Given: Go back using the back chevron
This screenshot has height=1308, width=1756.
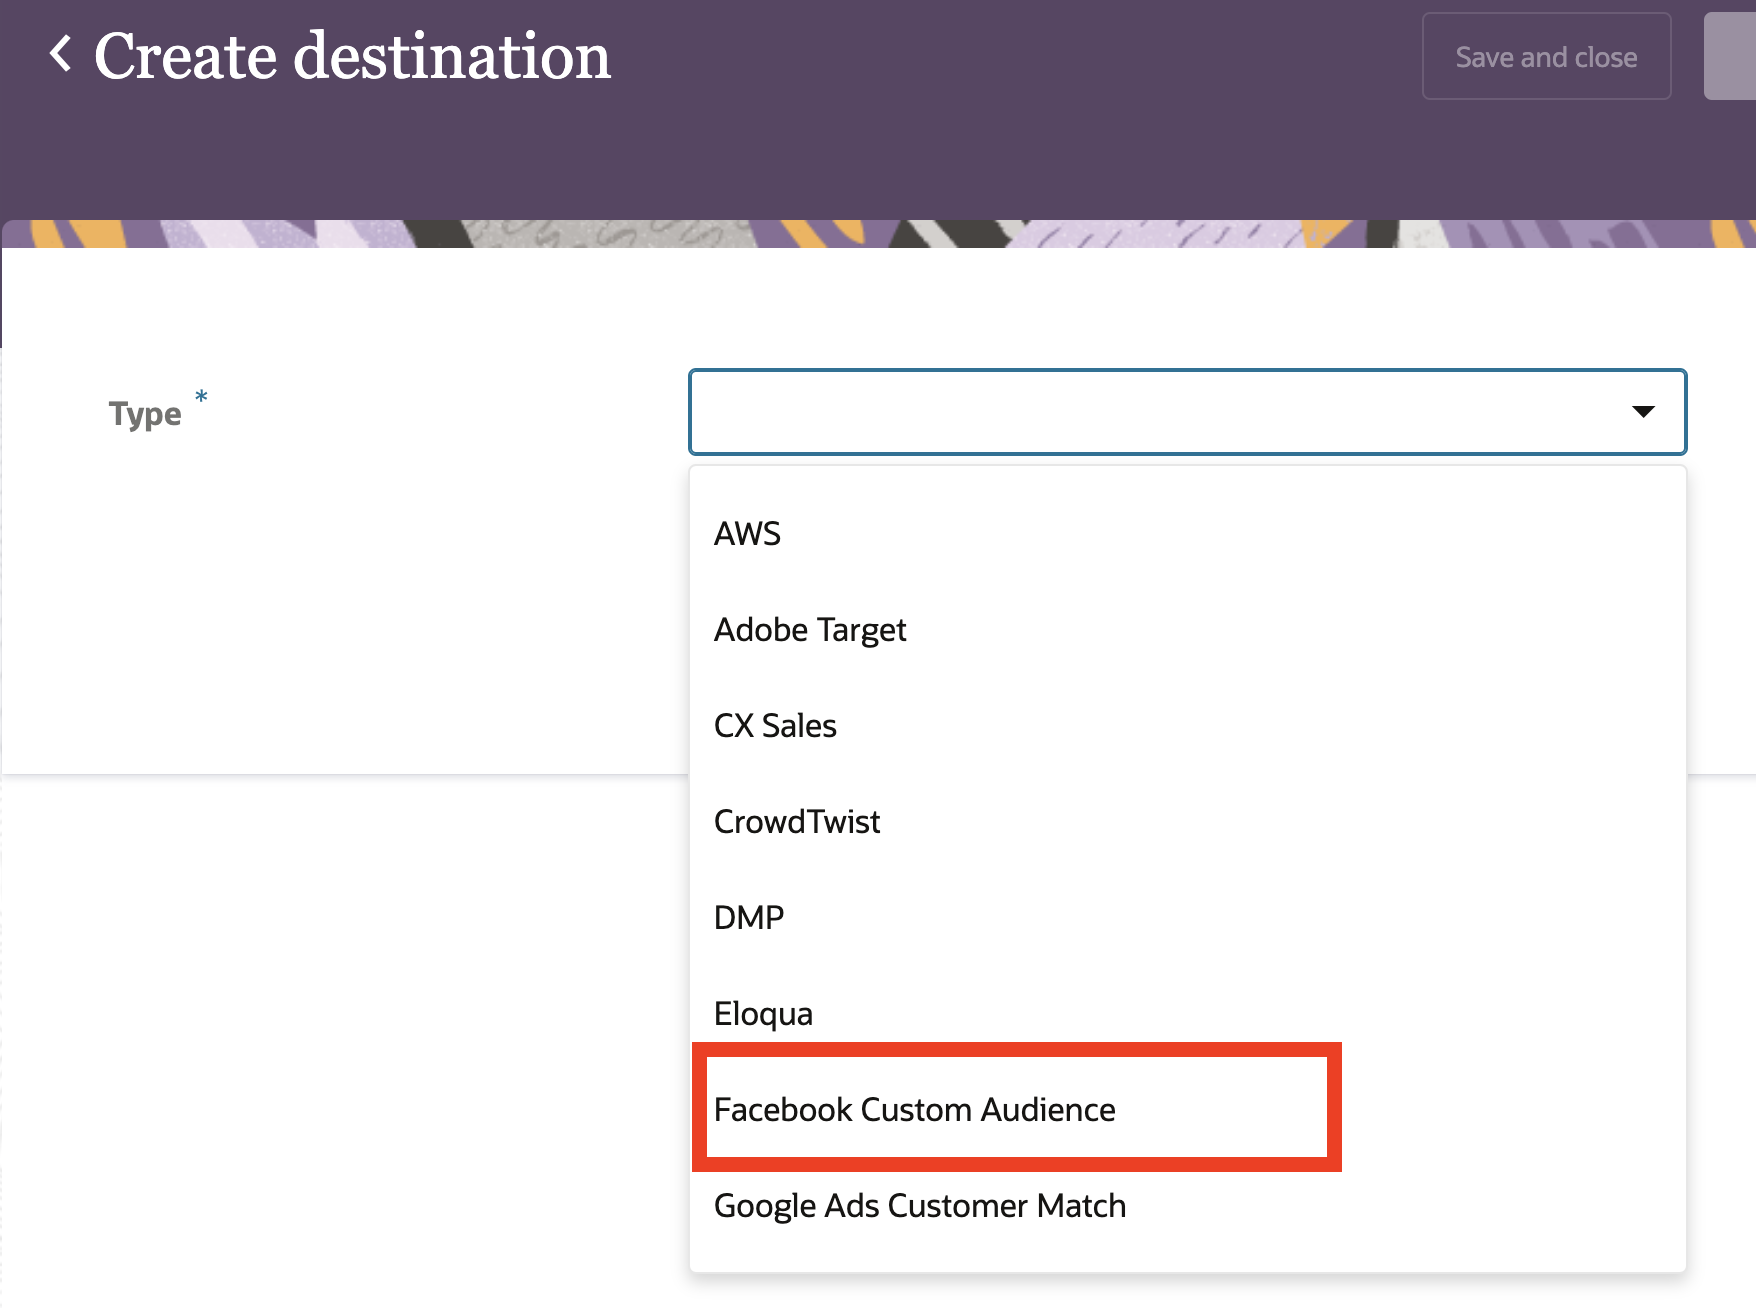Looking at the screenshot, I should (61, 54).
